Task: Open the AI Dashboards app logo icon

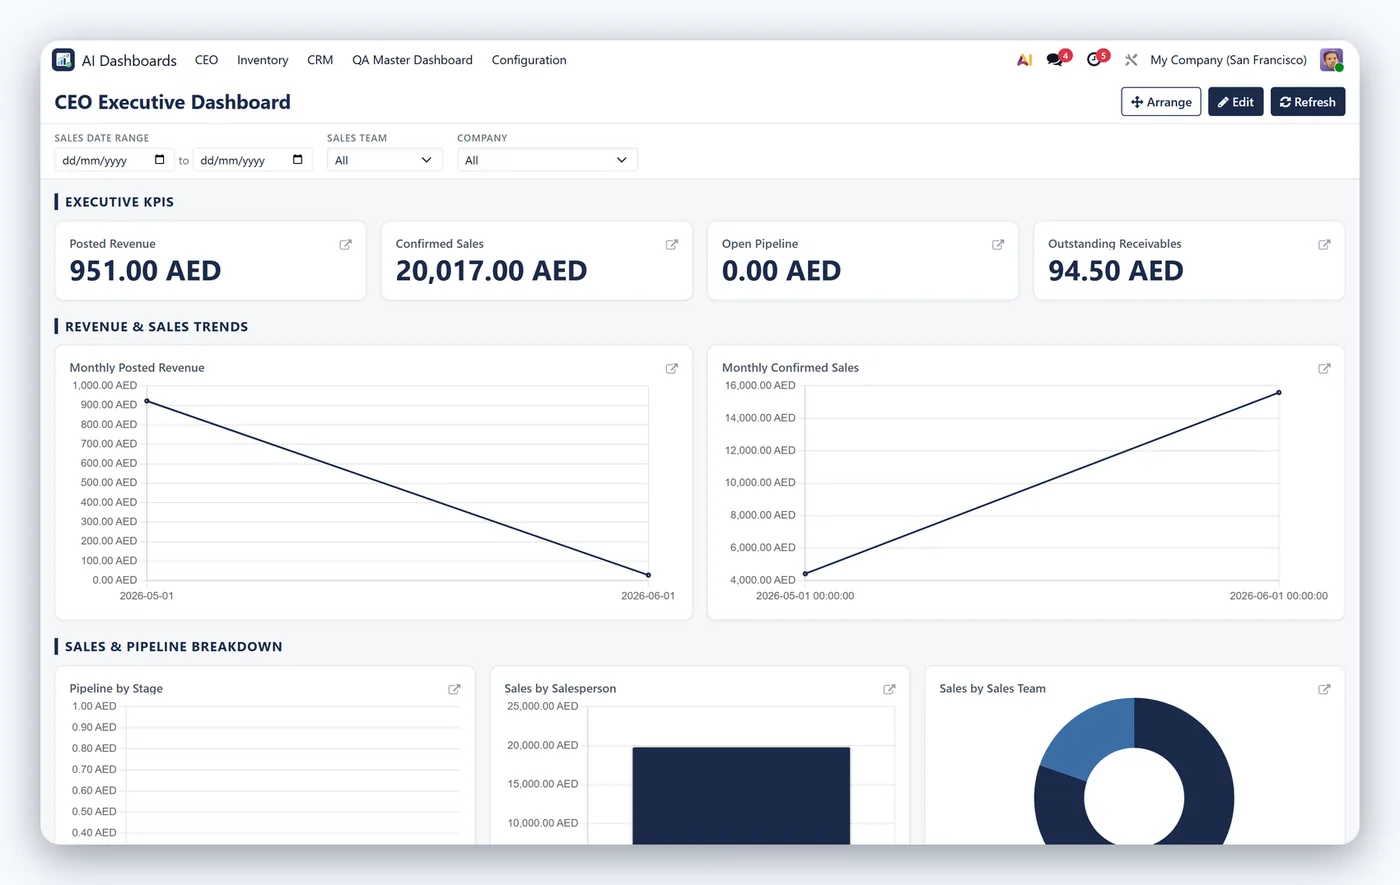Action: coord(63,60)
